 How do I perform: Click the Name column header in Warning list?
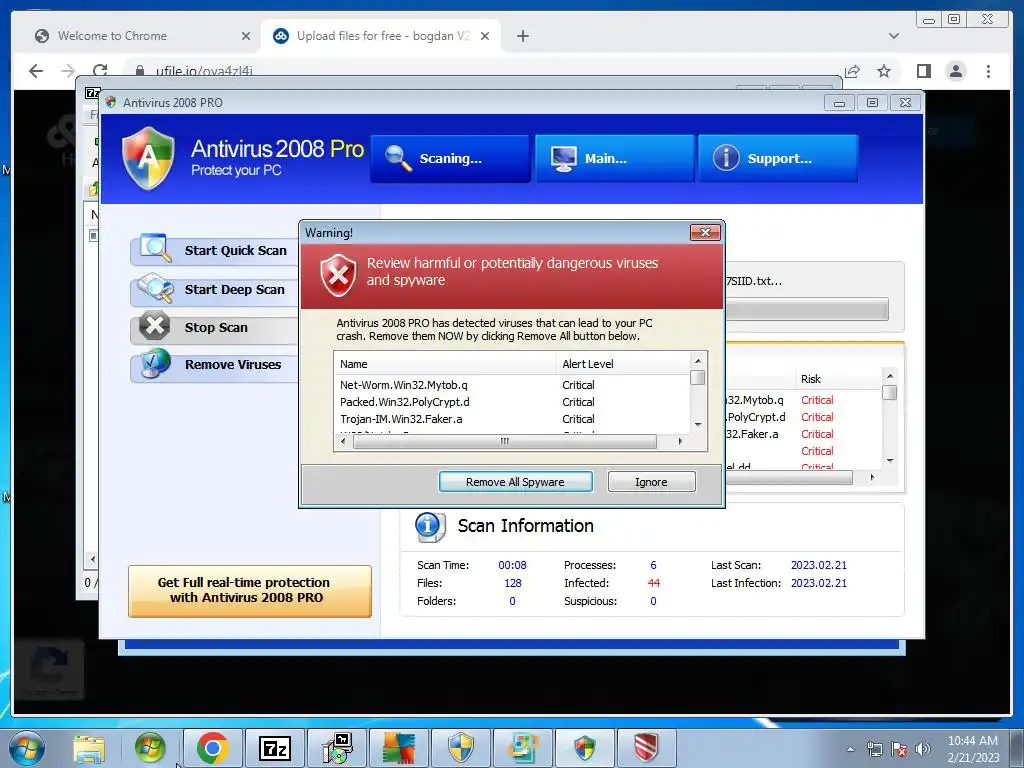click(445, 364)
